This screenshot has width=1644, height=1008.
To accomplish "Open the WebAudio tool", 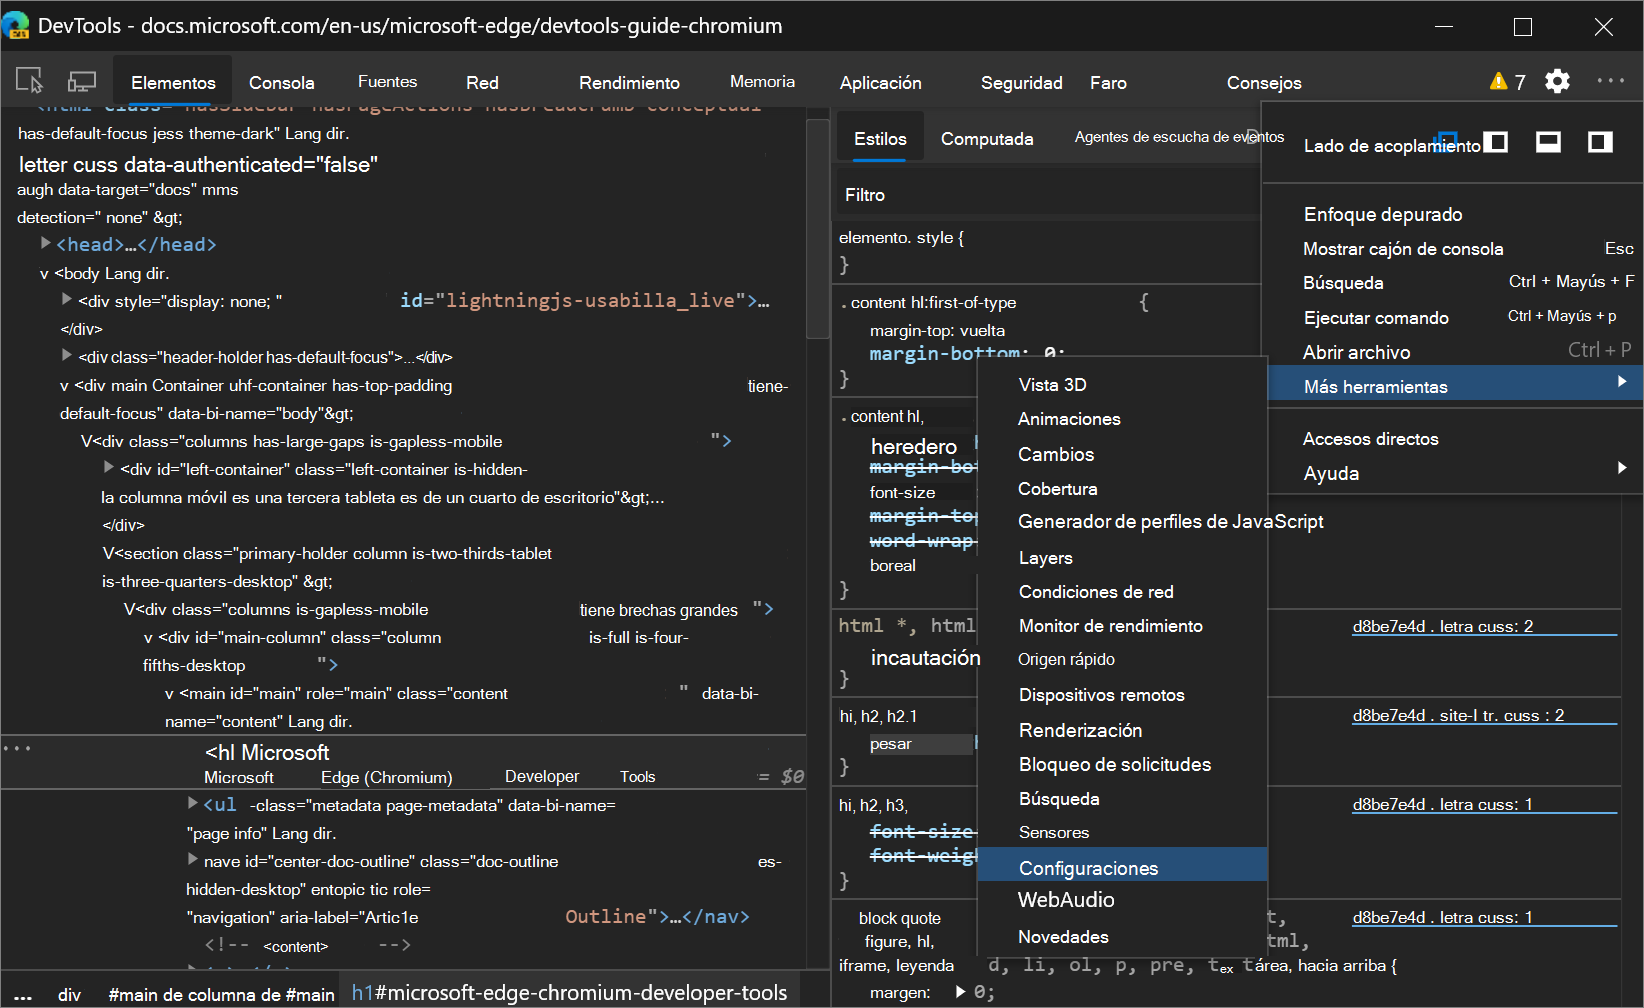I will (x=1066, y=899).
